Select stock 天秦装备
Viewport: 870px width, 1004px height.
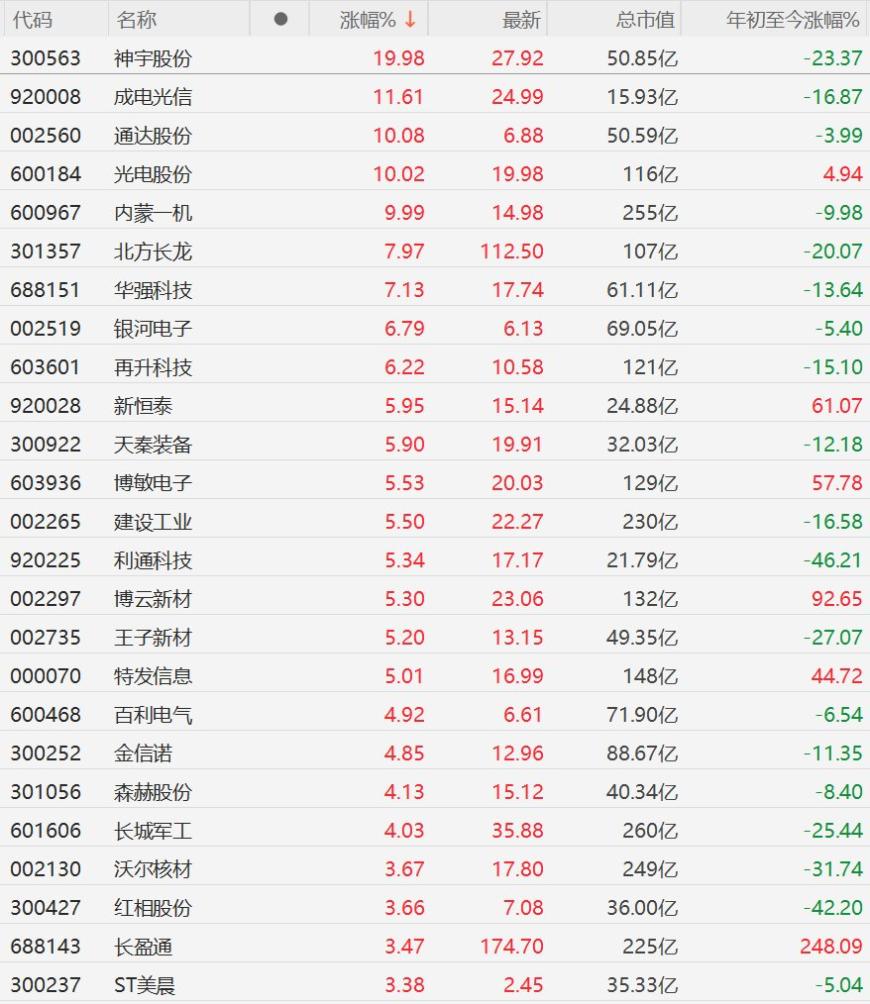pyautogui.click(x=153, y=444)
